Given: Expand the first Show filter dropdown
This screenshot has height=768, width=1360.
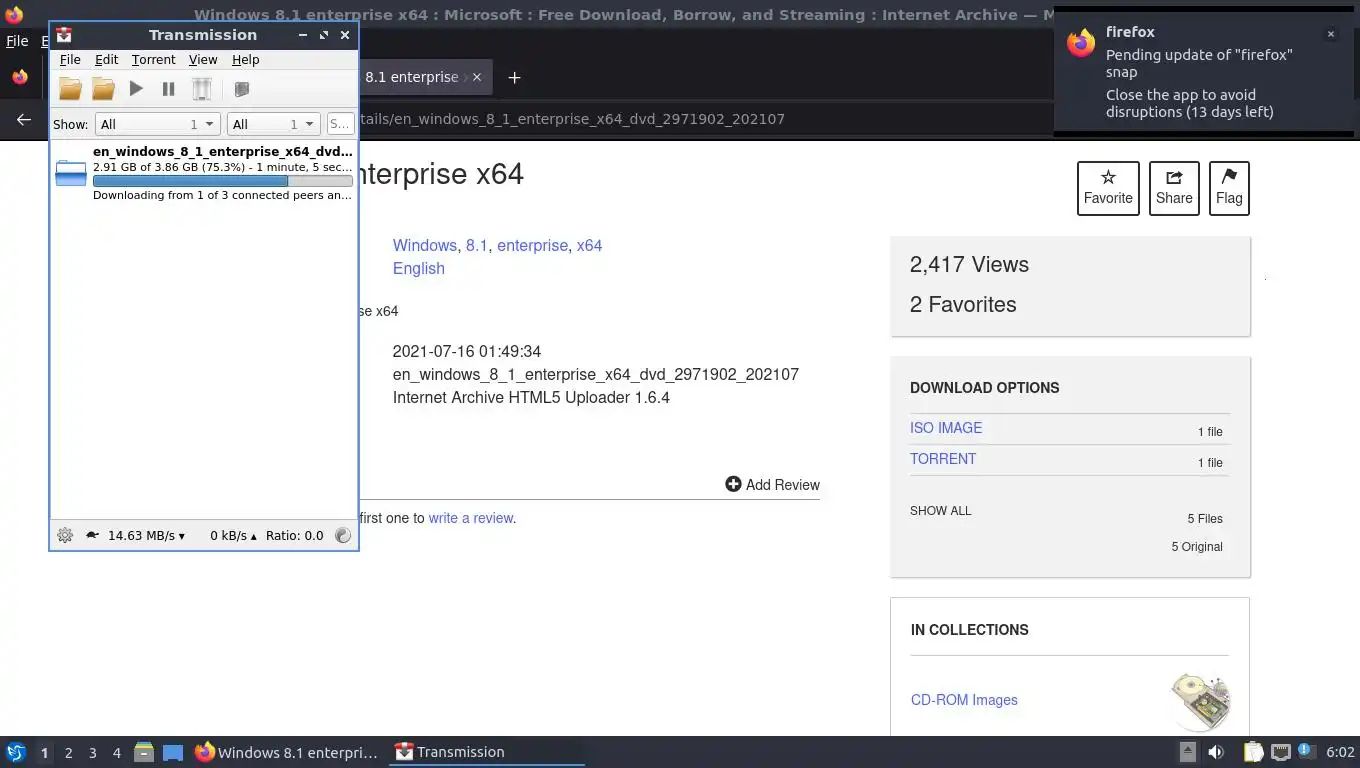Looking at the screenshot, I should click(157, 124).
